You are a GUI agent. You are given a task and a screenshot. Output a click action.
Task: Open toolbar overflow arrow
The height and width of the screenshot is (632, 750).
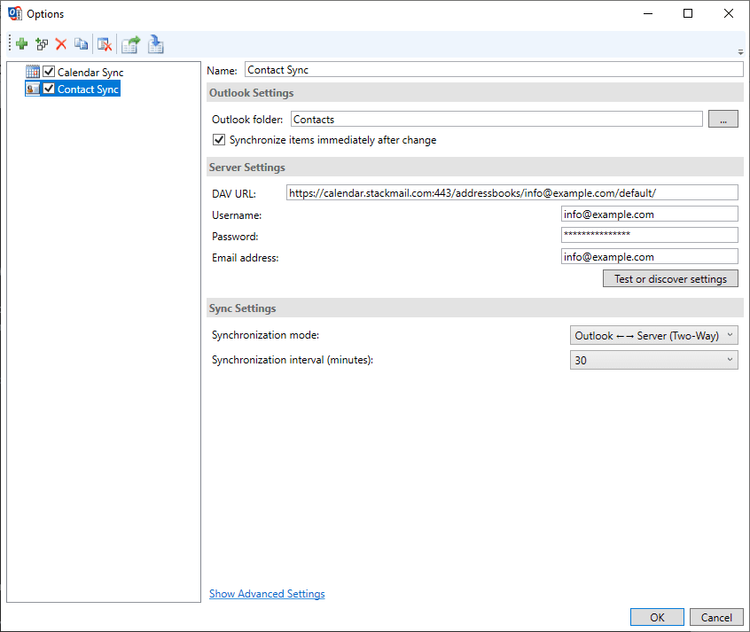[740, 52]
